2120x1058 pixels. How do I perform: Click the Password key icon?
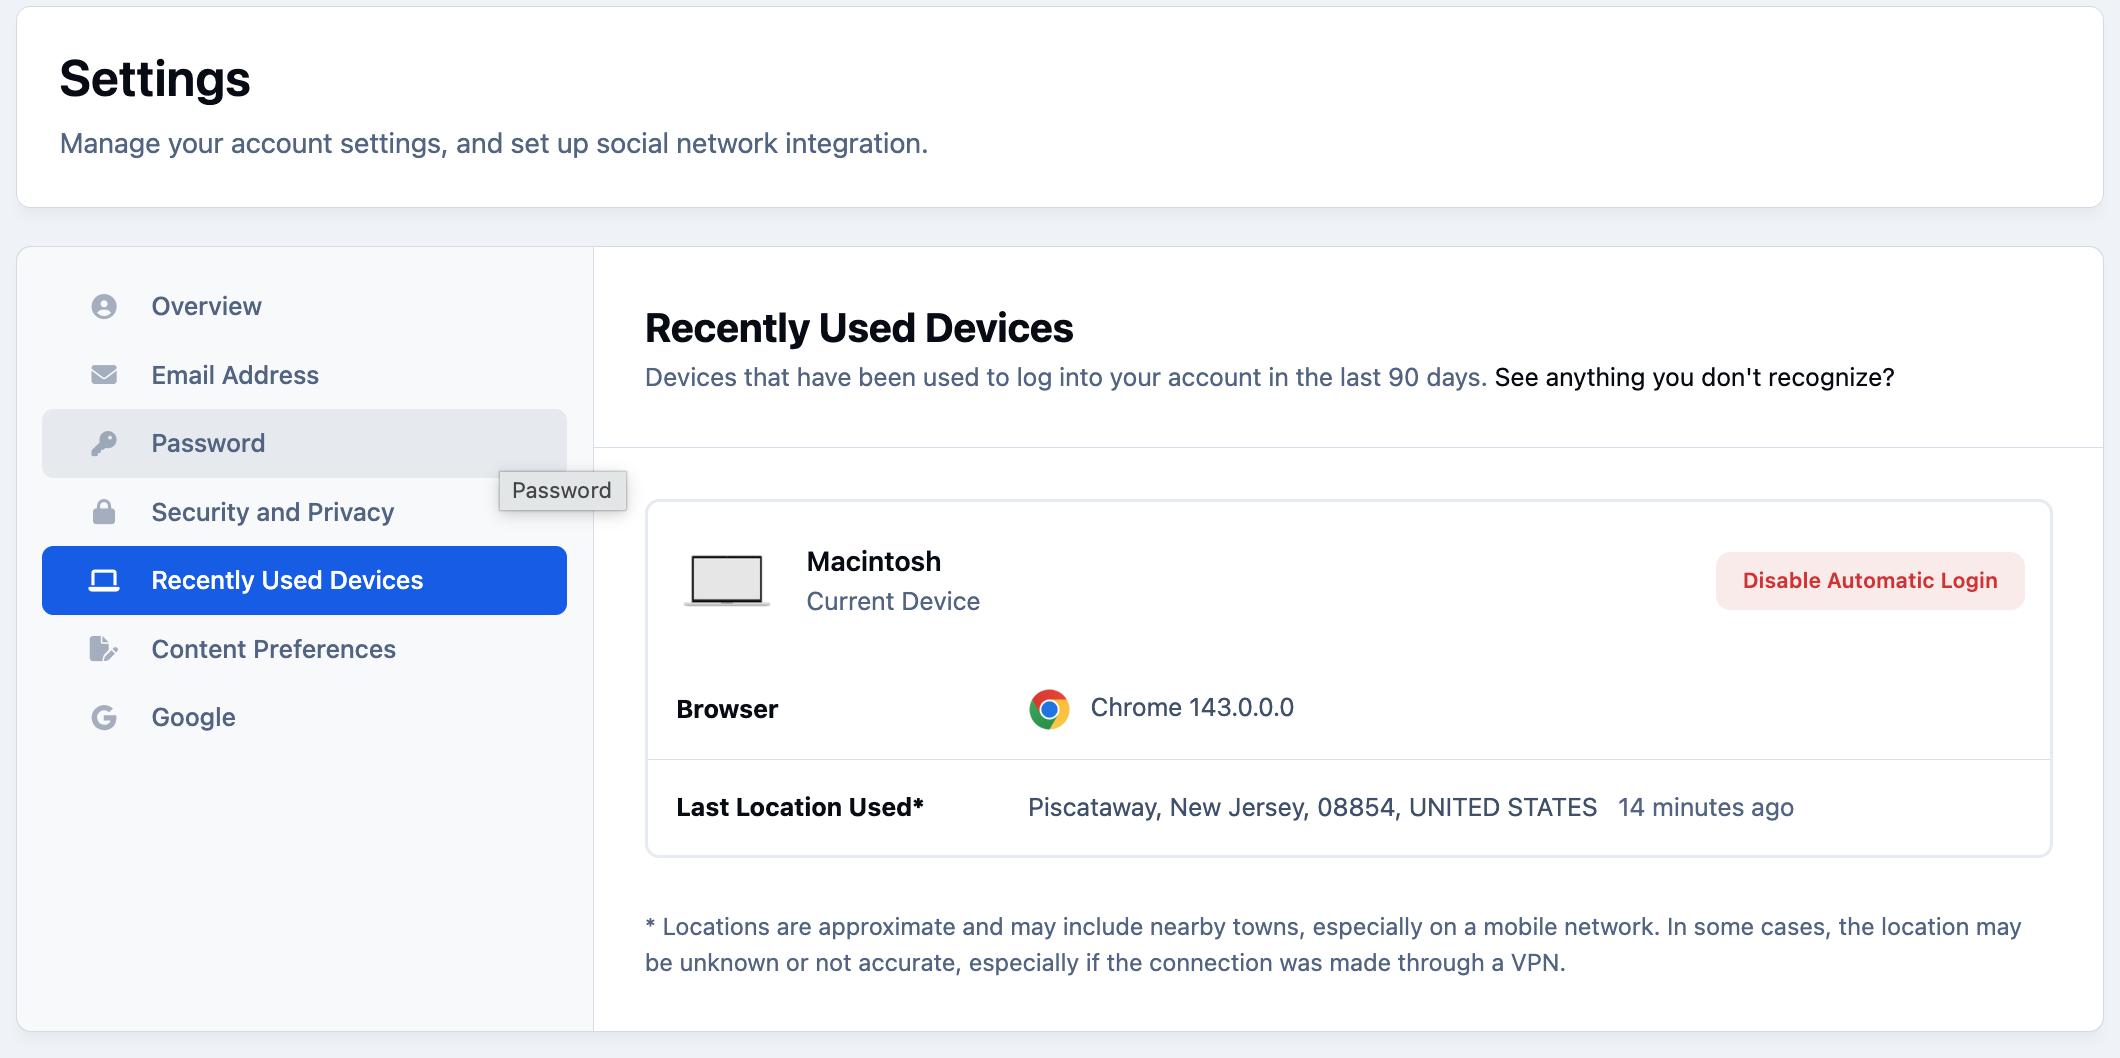pos(104,443)
